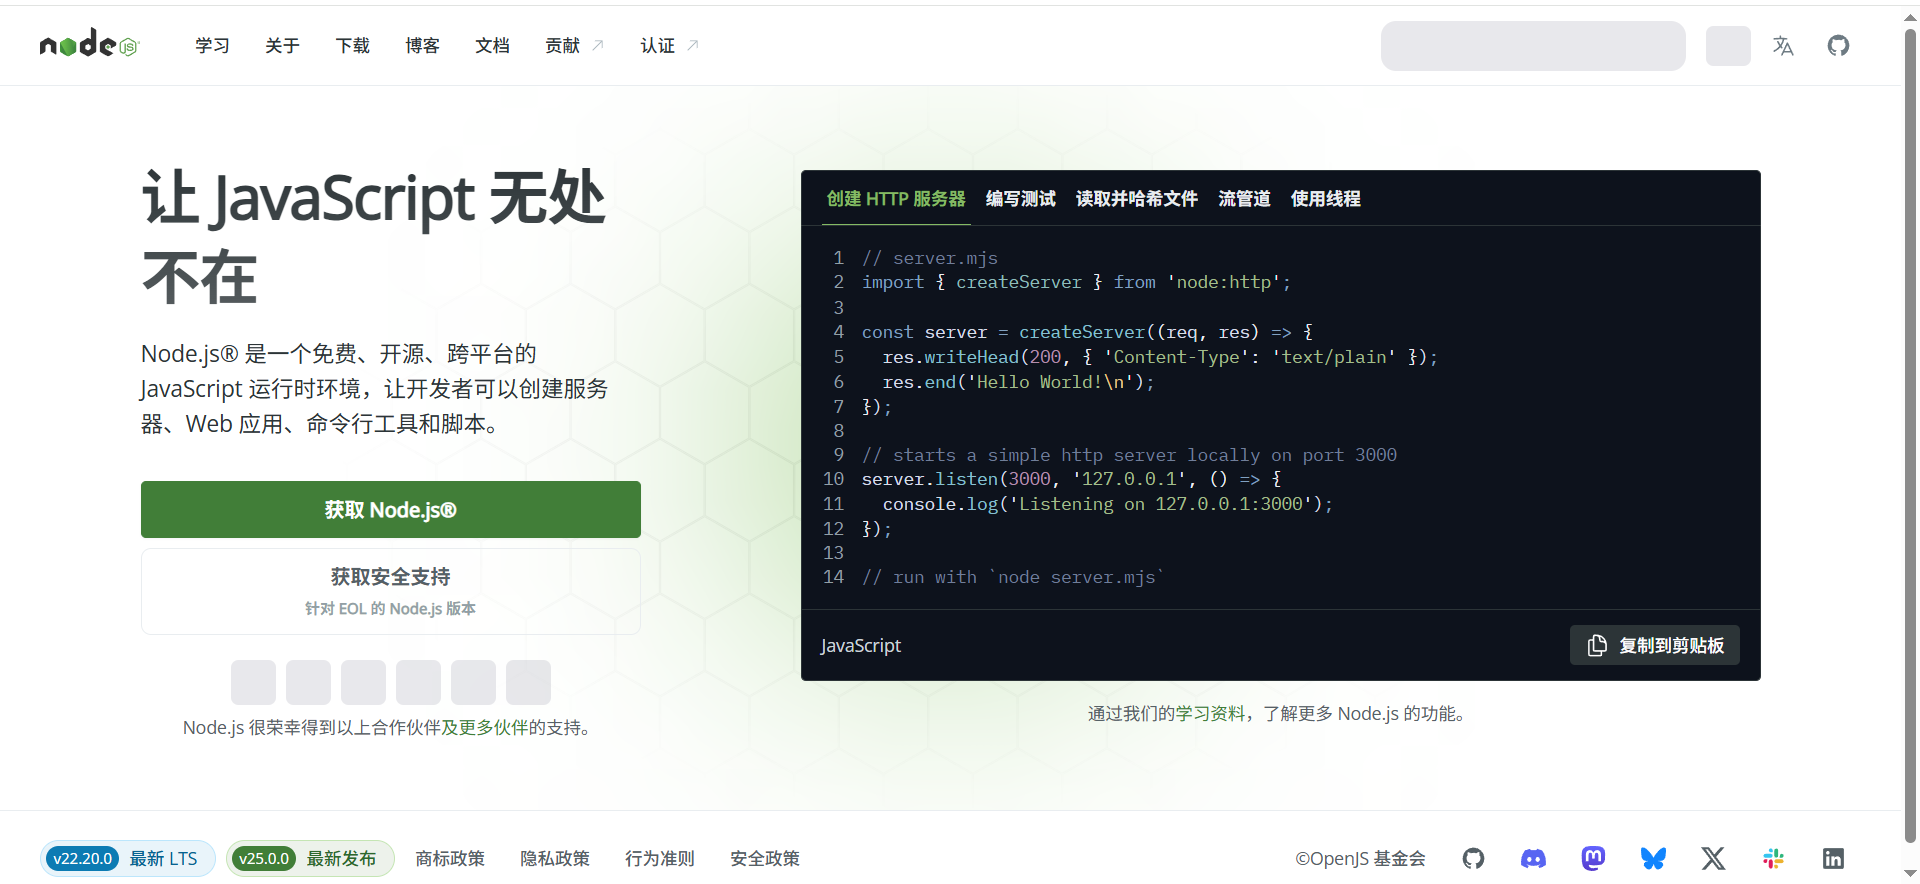Open the v25.0.0 最新发布 badge

point(310,859)
